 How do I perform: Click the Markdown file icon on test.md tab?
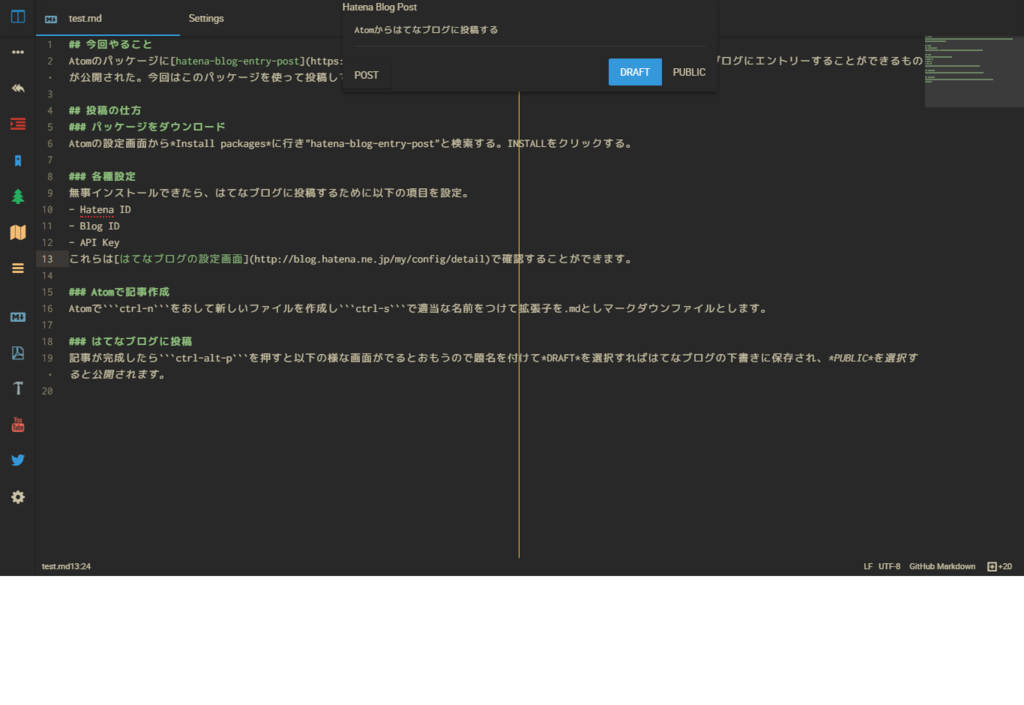click(51, 19)
